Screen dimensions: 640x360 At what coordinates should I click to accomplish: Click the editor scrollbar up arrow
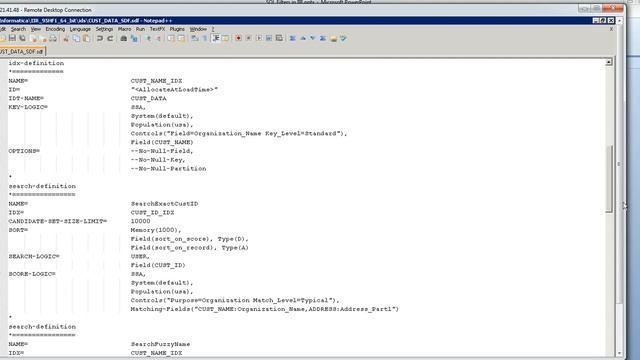coord(609,62)
